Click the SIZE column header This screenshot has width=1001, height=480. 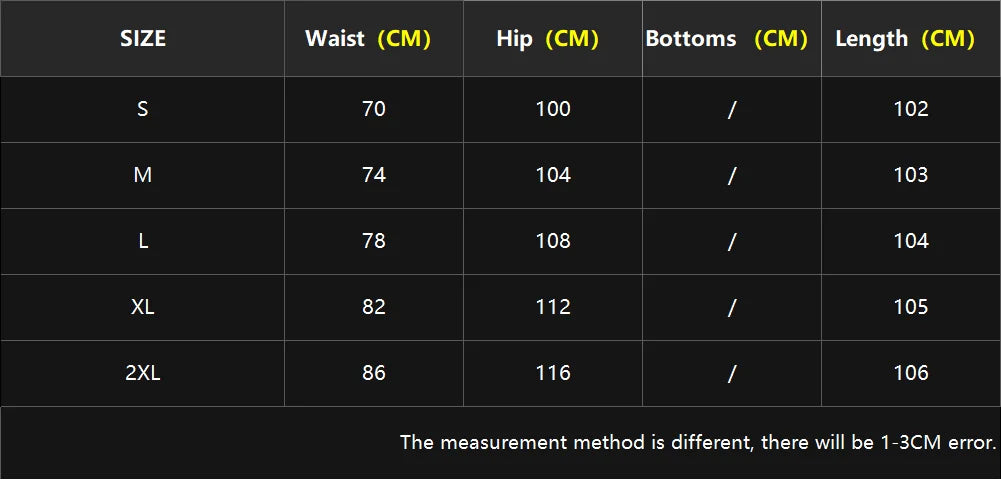[x=143, y=39]
